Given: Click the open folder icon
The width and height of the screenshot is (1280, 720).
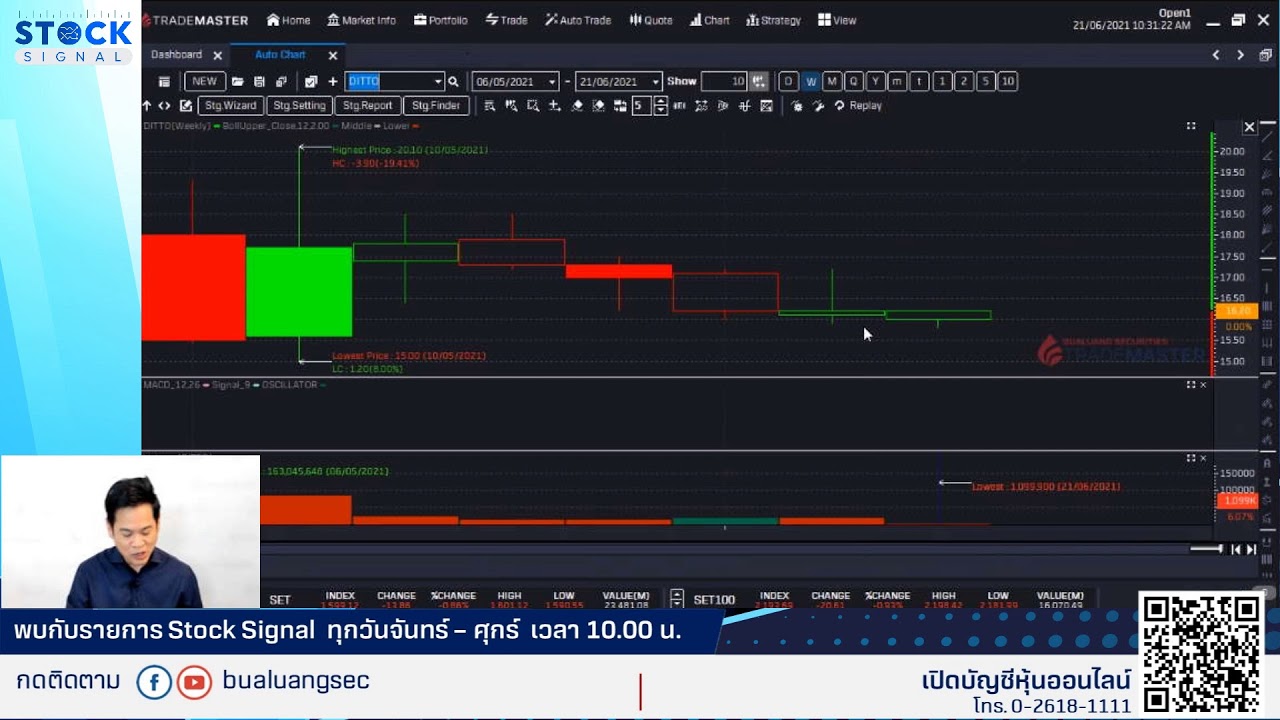Looking at the screenshot, I should [237, 82].
